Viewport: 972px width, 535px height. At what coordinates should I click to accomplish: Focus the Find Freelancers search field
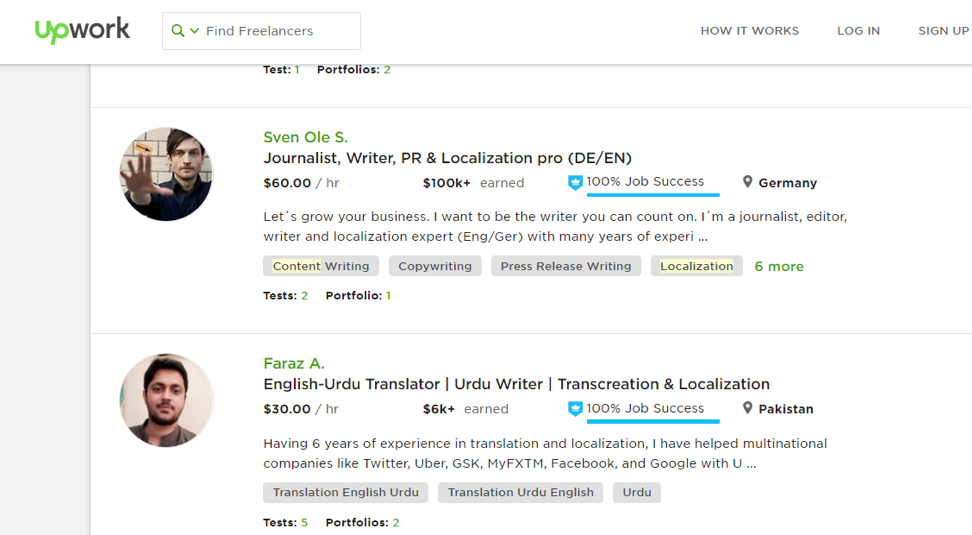click(261, 31)
